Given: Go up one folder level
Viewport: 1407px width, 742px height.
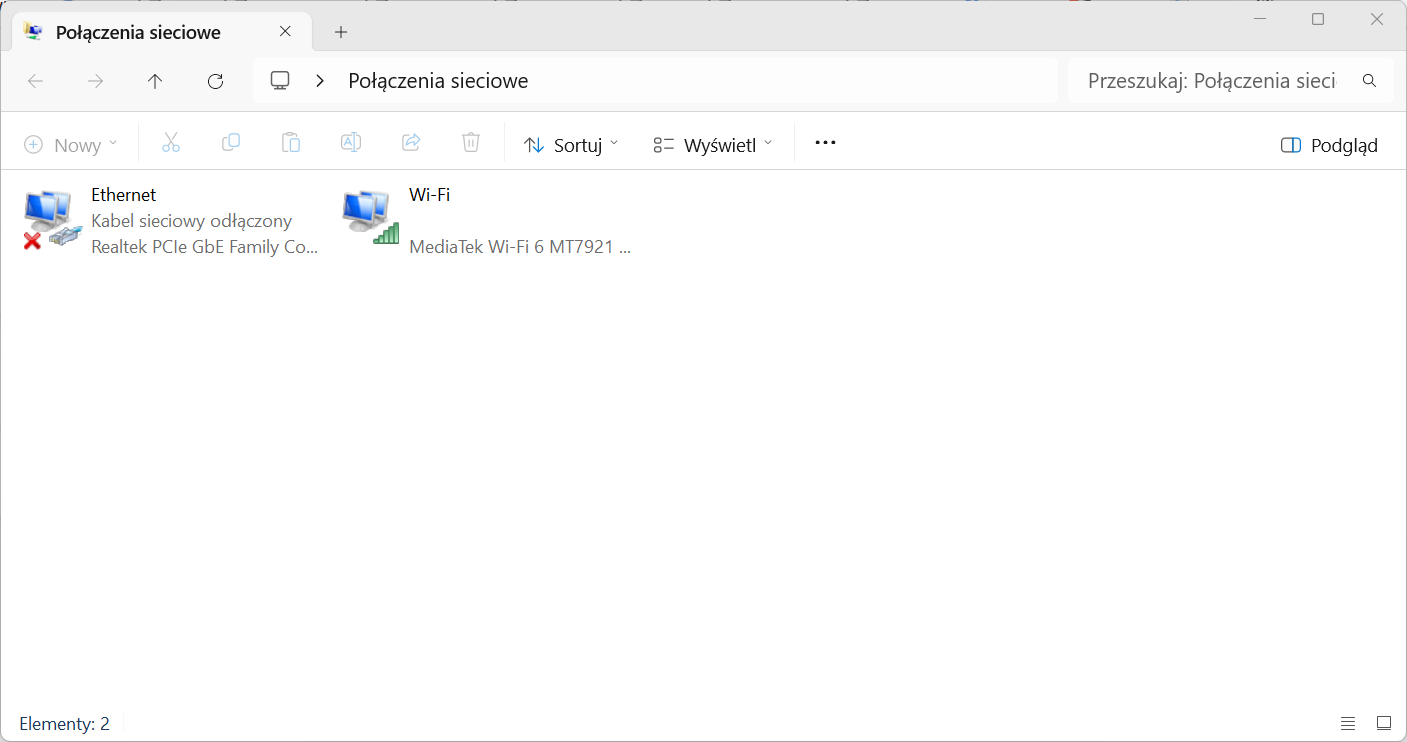Looking at the screenshot, I should point(155,81).
